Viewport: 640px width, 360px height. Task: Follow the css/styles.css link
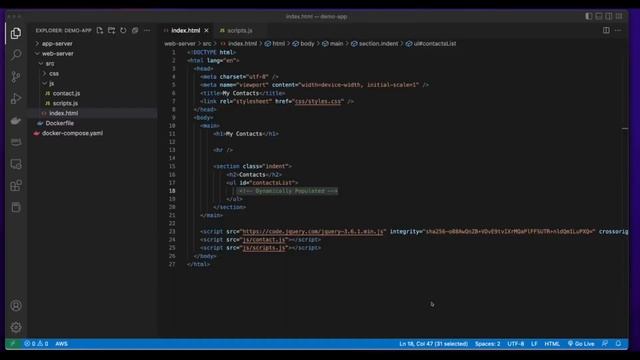click(x=318, y=101)
